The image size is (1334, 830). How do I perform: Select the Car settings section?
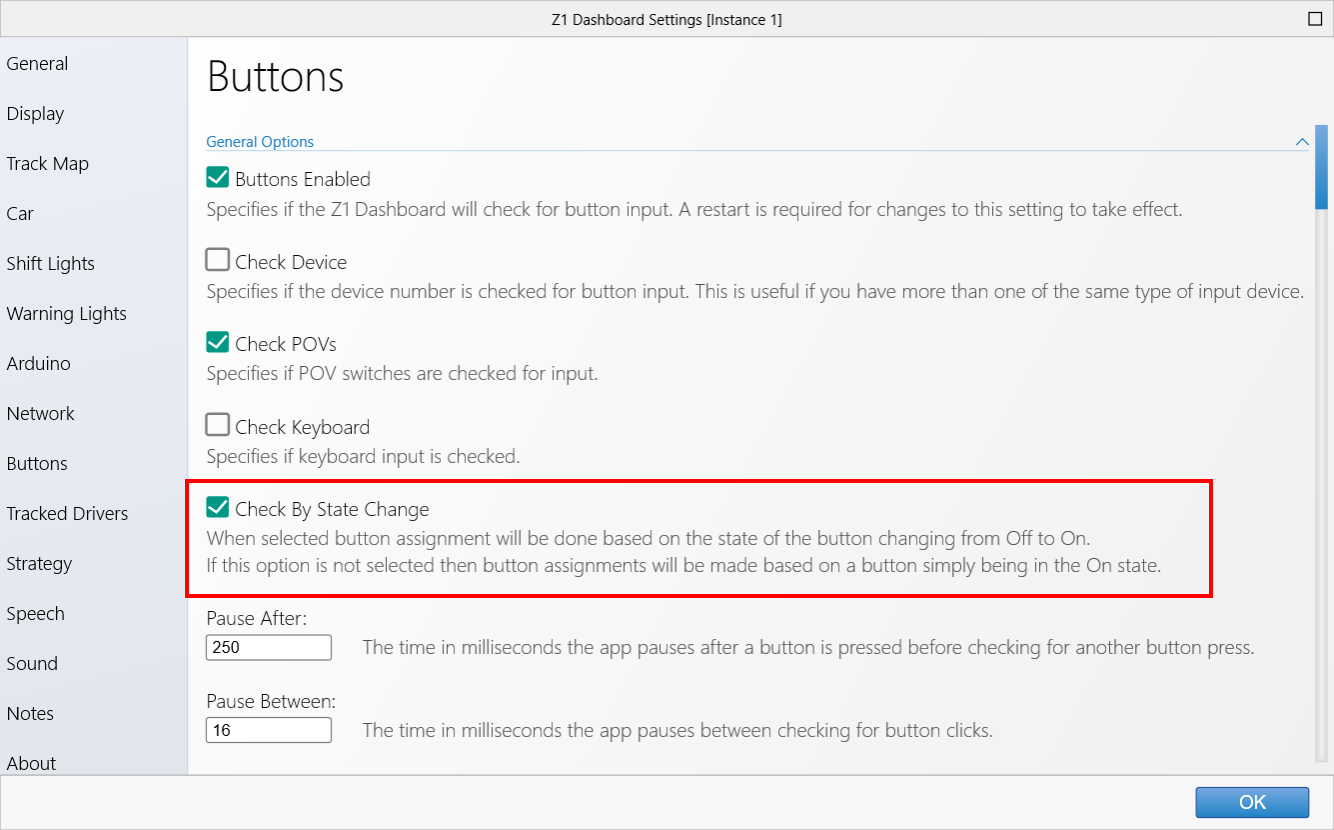pos(20,214)
